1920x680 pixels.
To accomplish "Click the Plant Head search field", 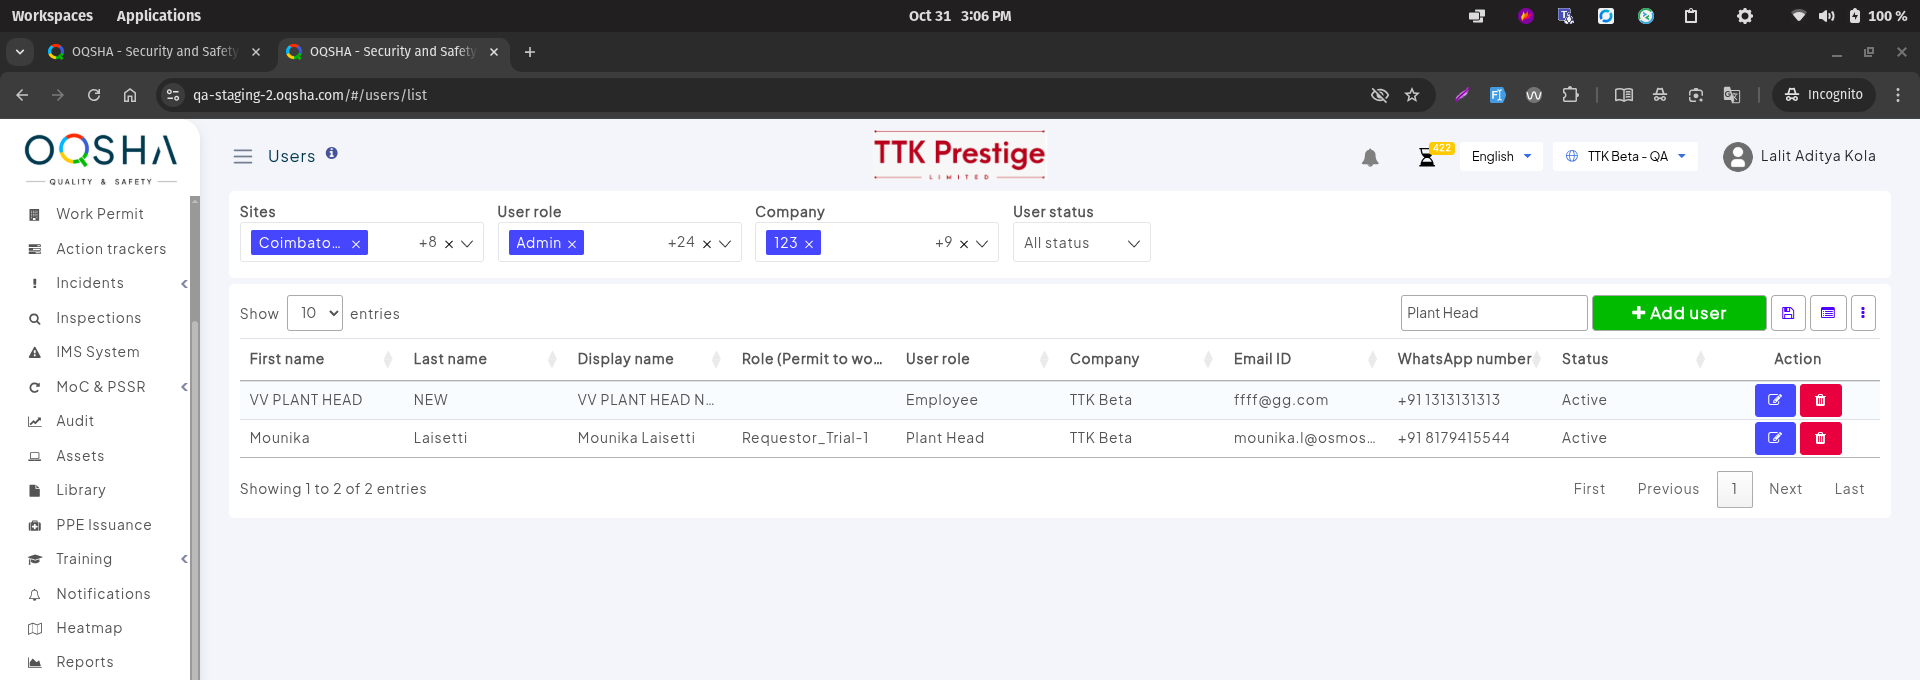I will 1493,313.
